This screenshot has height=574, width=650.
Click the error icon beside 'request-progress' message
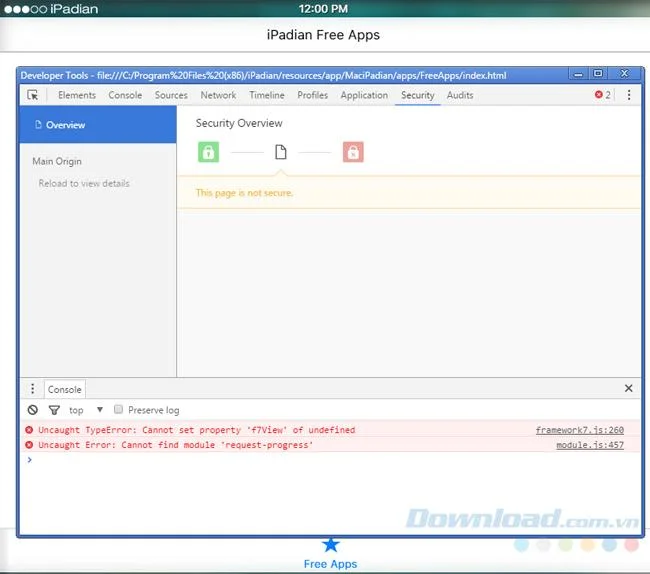[x=29, y=445]
